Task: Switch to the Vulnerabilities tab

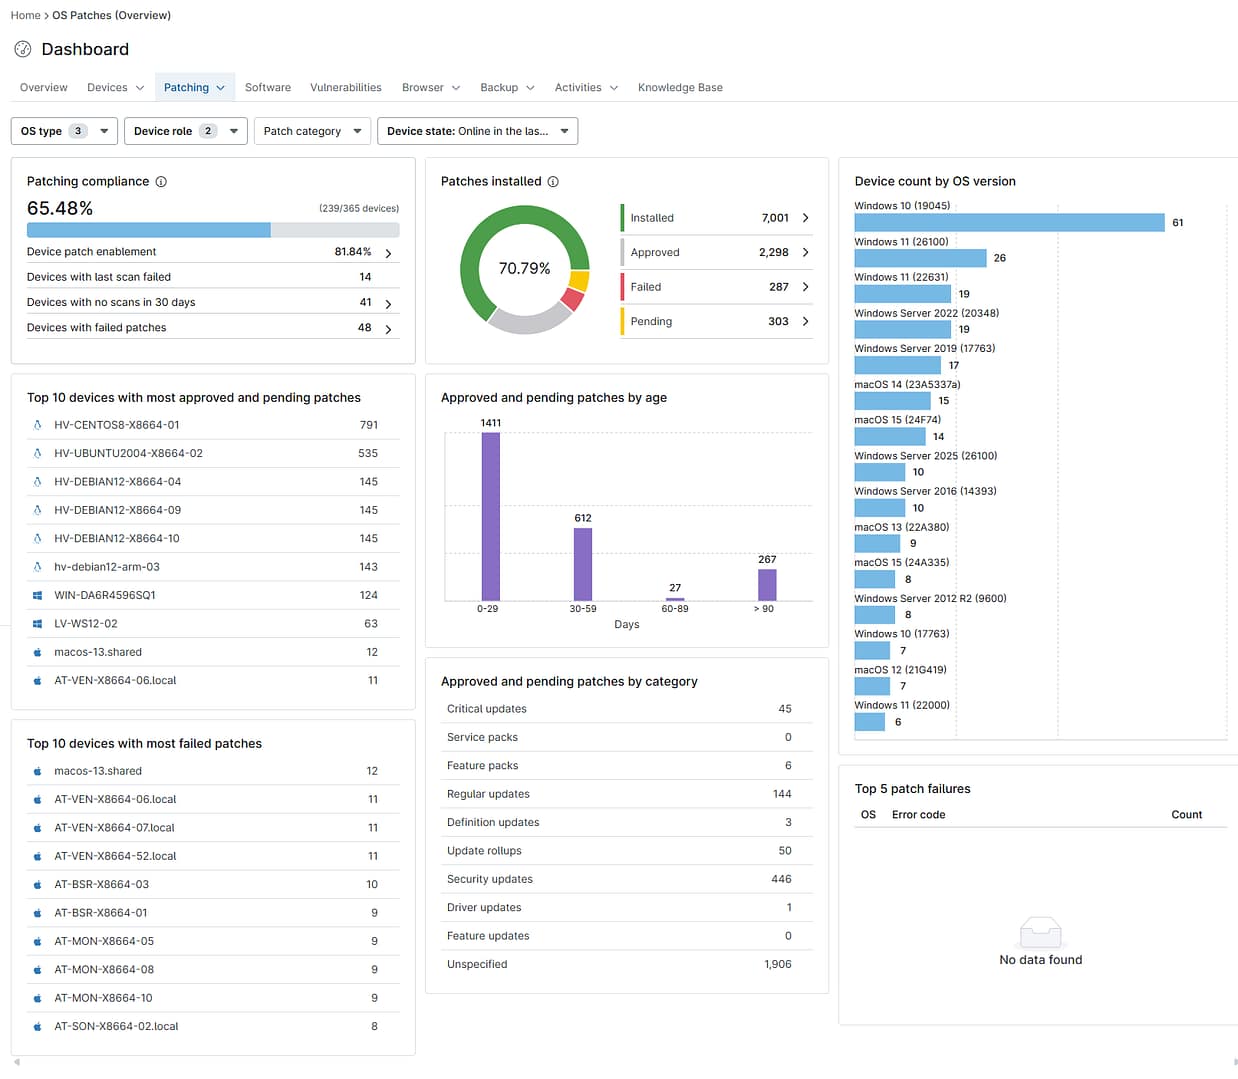Action: coord(345,88)
